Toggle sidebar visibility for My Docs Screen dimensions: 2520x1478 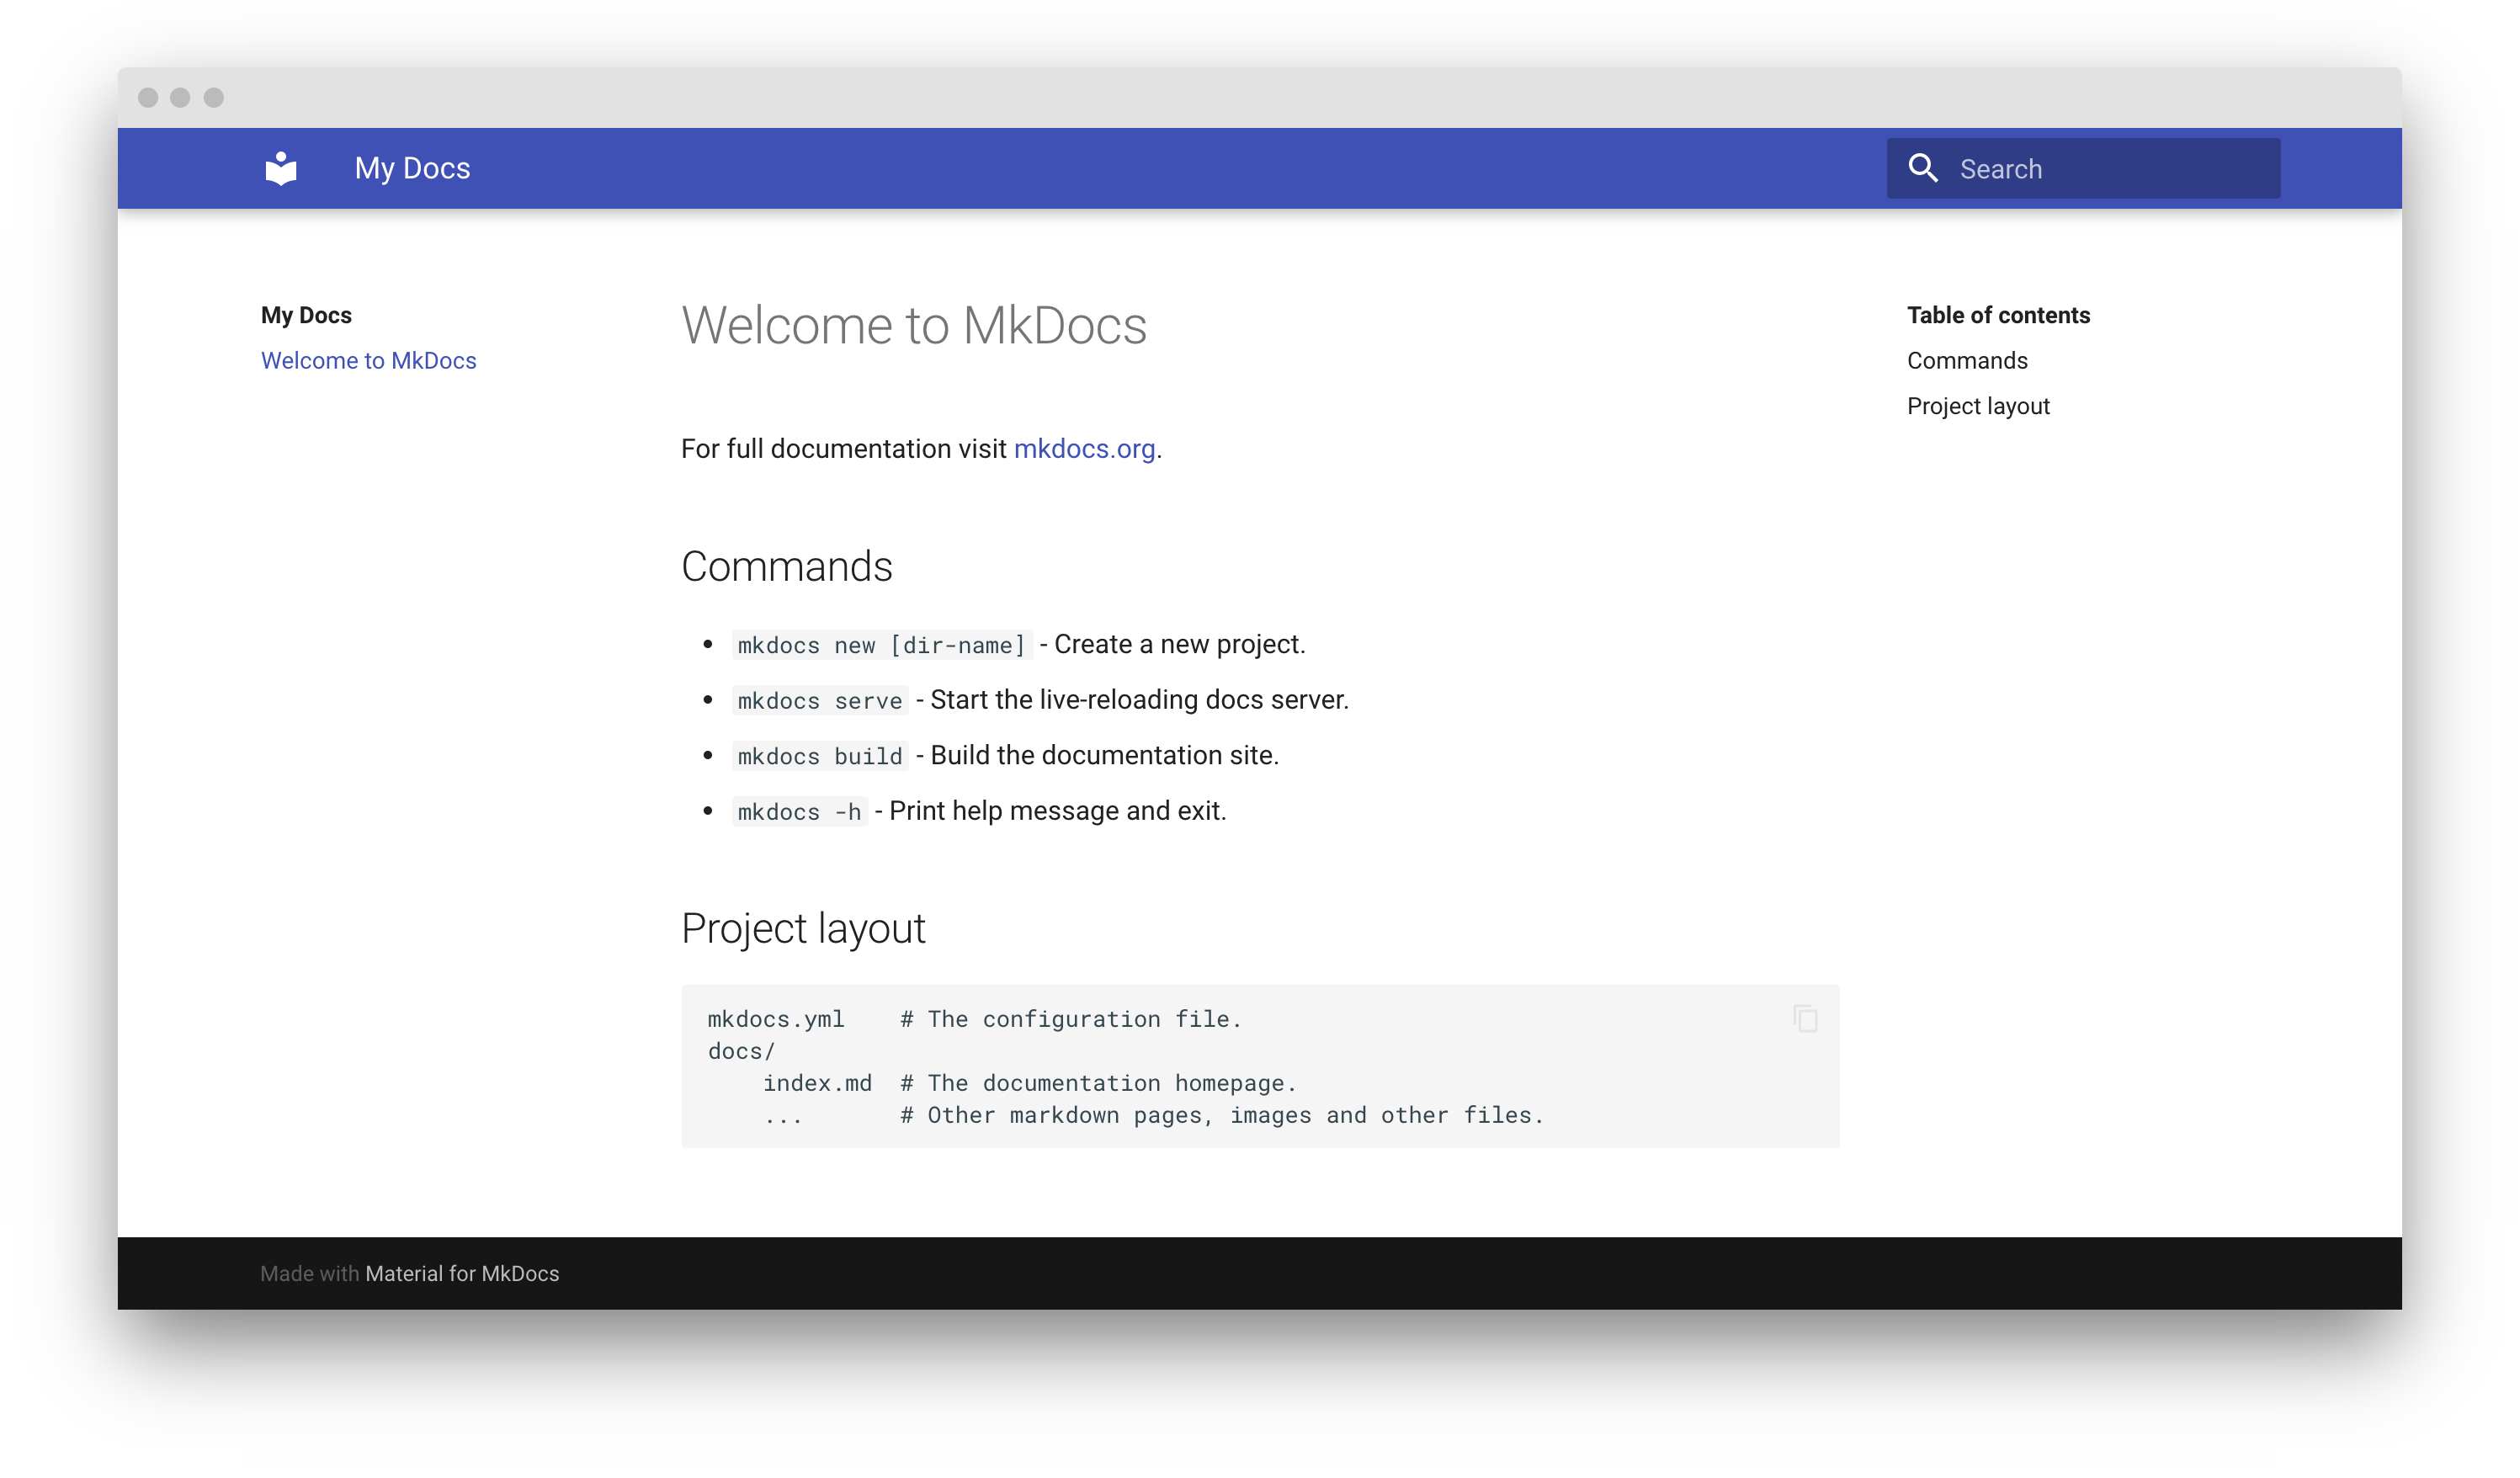[x=281, y=167]
